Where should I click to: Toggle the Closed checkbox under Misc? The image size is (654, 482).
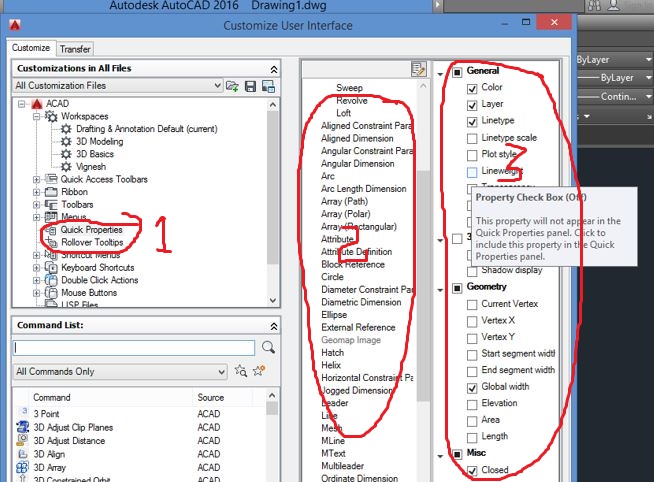tap(472, 471)
